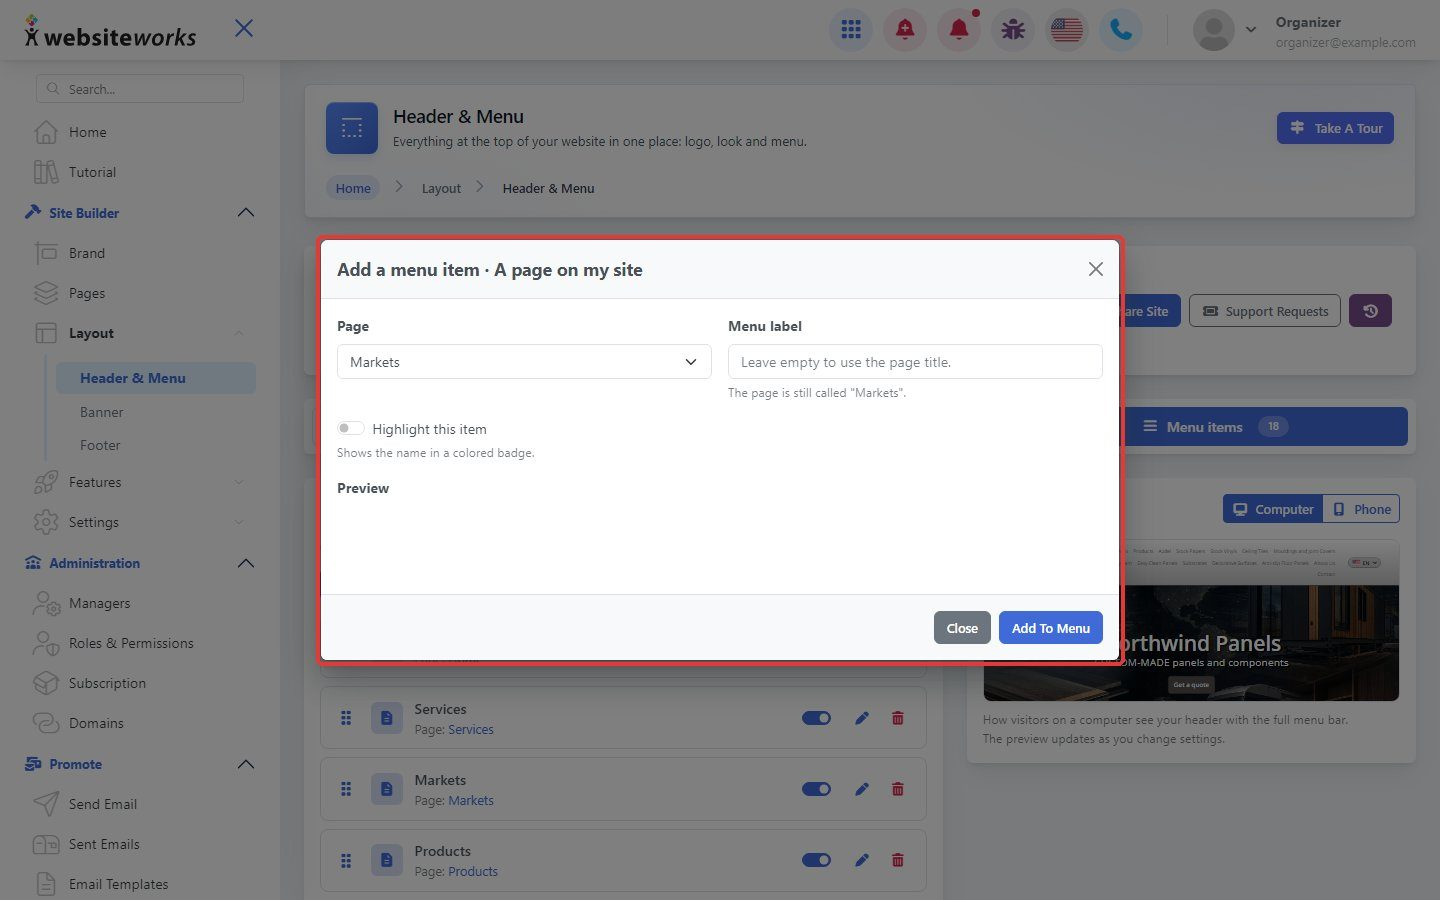This screenshot has width=1440, height=900.
Task: Toggle the Products menu item switch
Action: pos(817,860)
